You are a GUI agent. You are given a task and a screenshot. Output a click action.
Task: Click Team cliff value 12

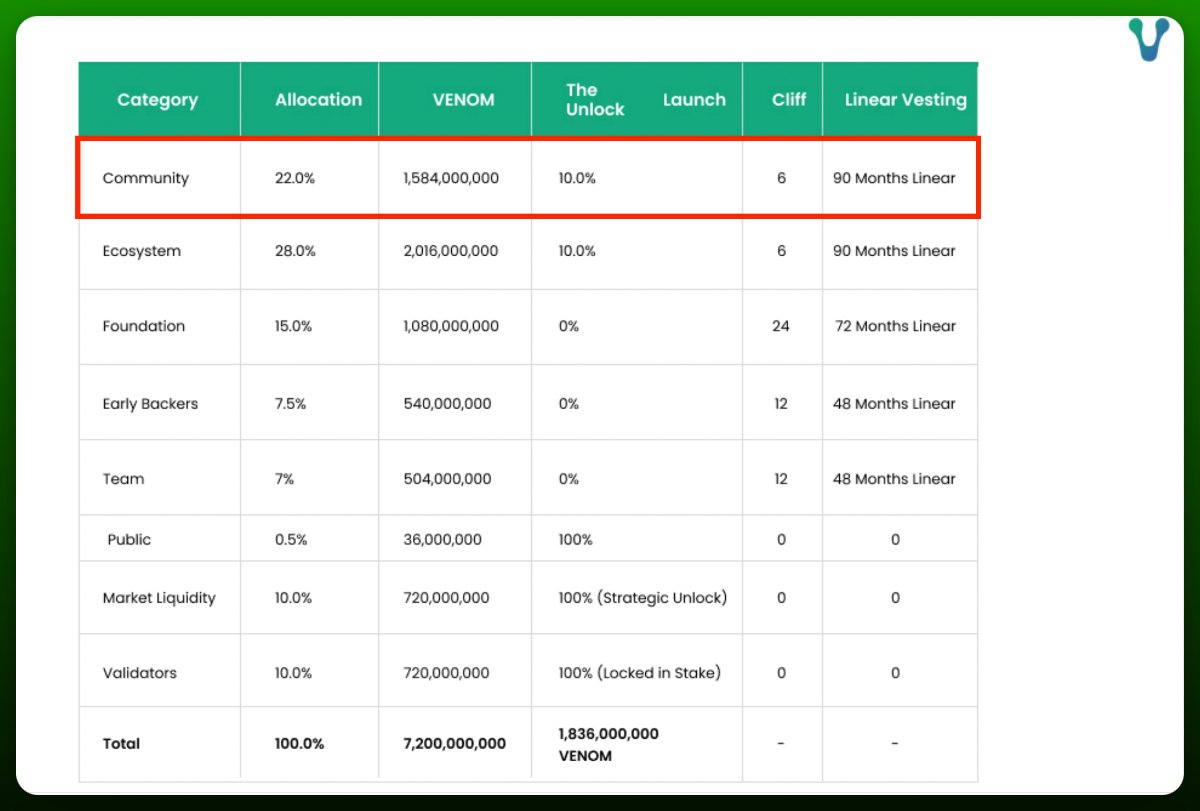[x=781, y=479]
